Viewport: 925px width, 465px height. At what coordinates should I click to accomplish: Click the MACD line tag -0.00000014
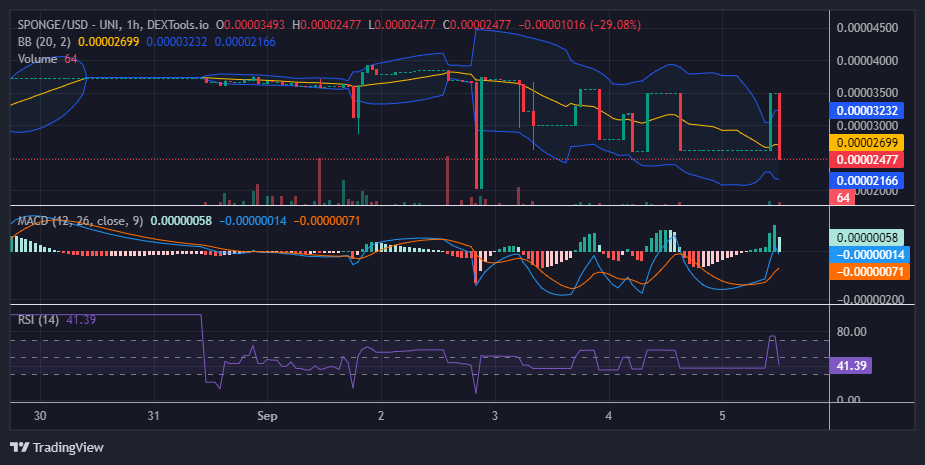(870, 254)
